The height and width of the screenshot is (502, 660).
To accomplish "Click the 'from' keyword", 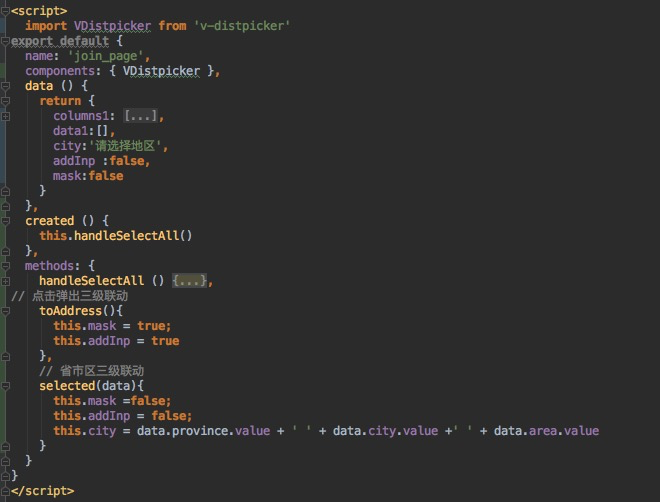I will [172, 26].
